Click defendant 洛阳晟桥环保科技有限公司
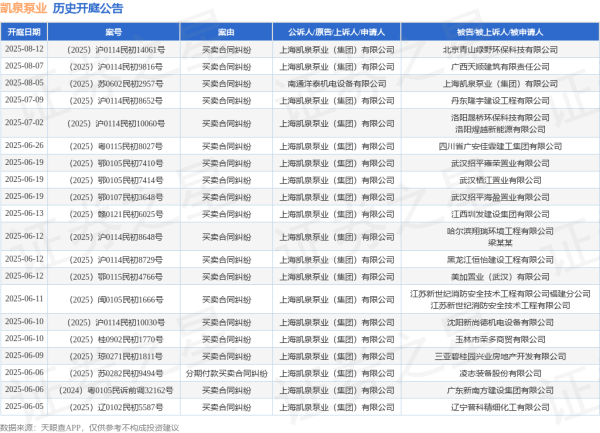 [x=500, y=118]
